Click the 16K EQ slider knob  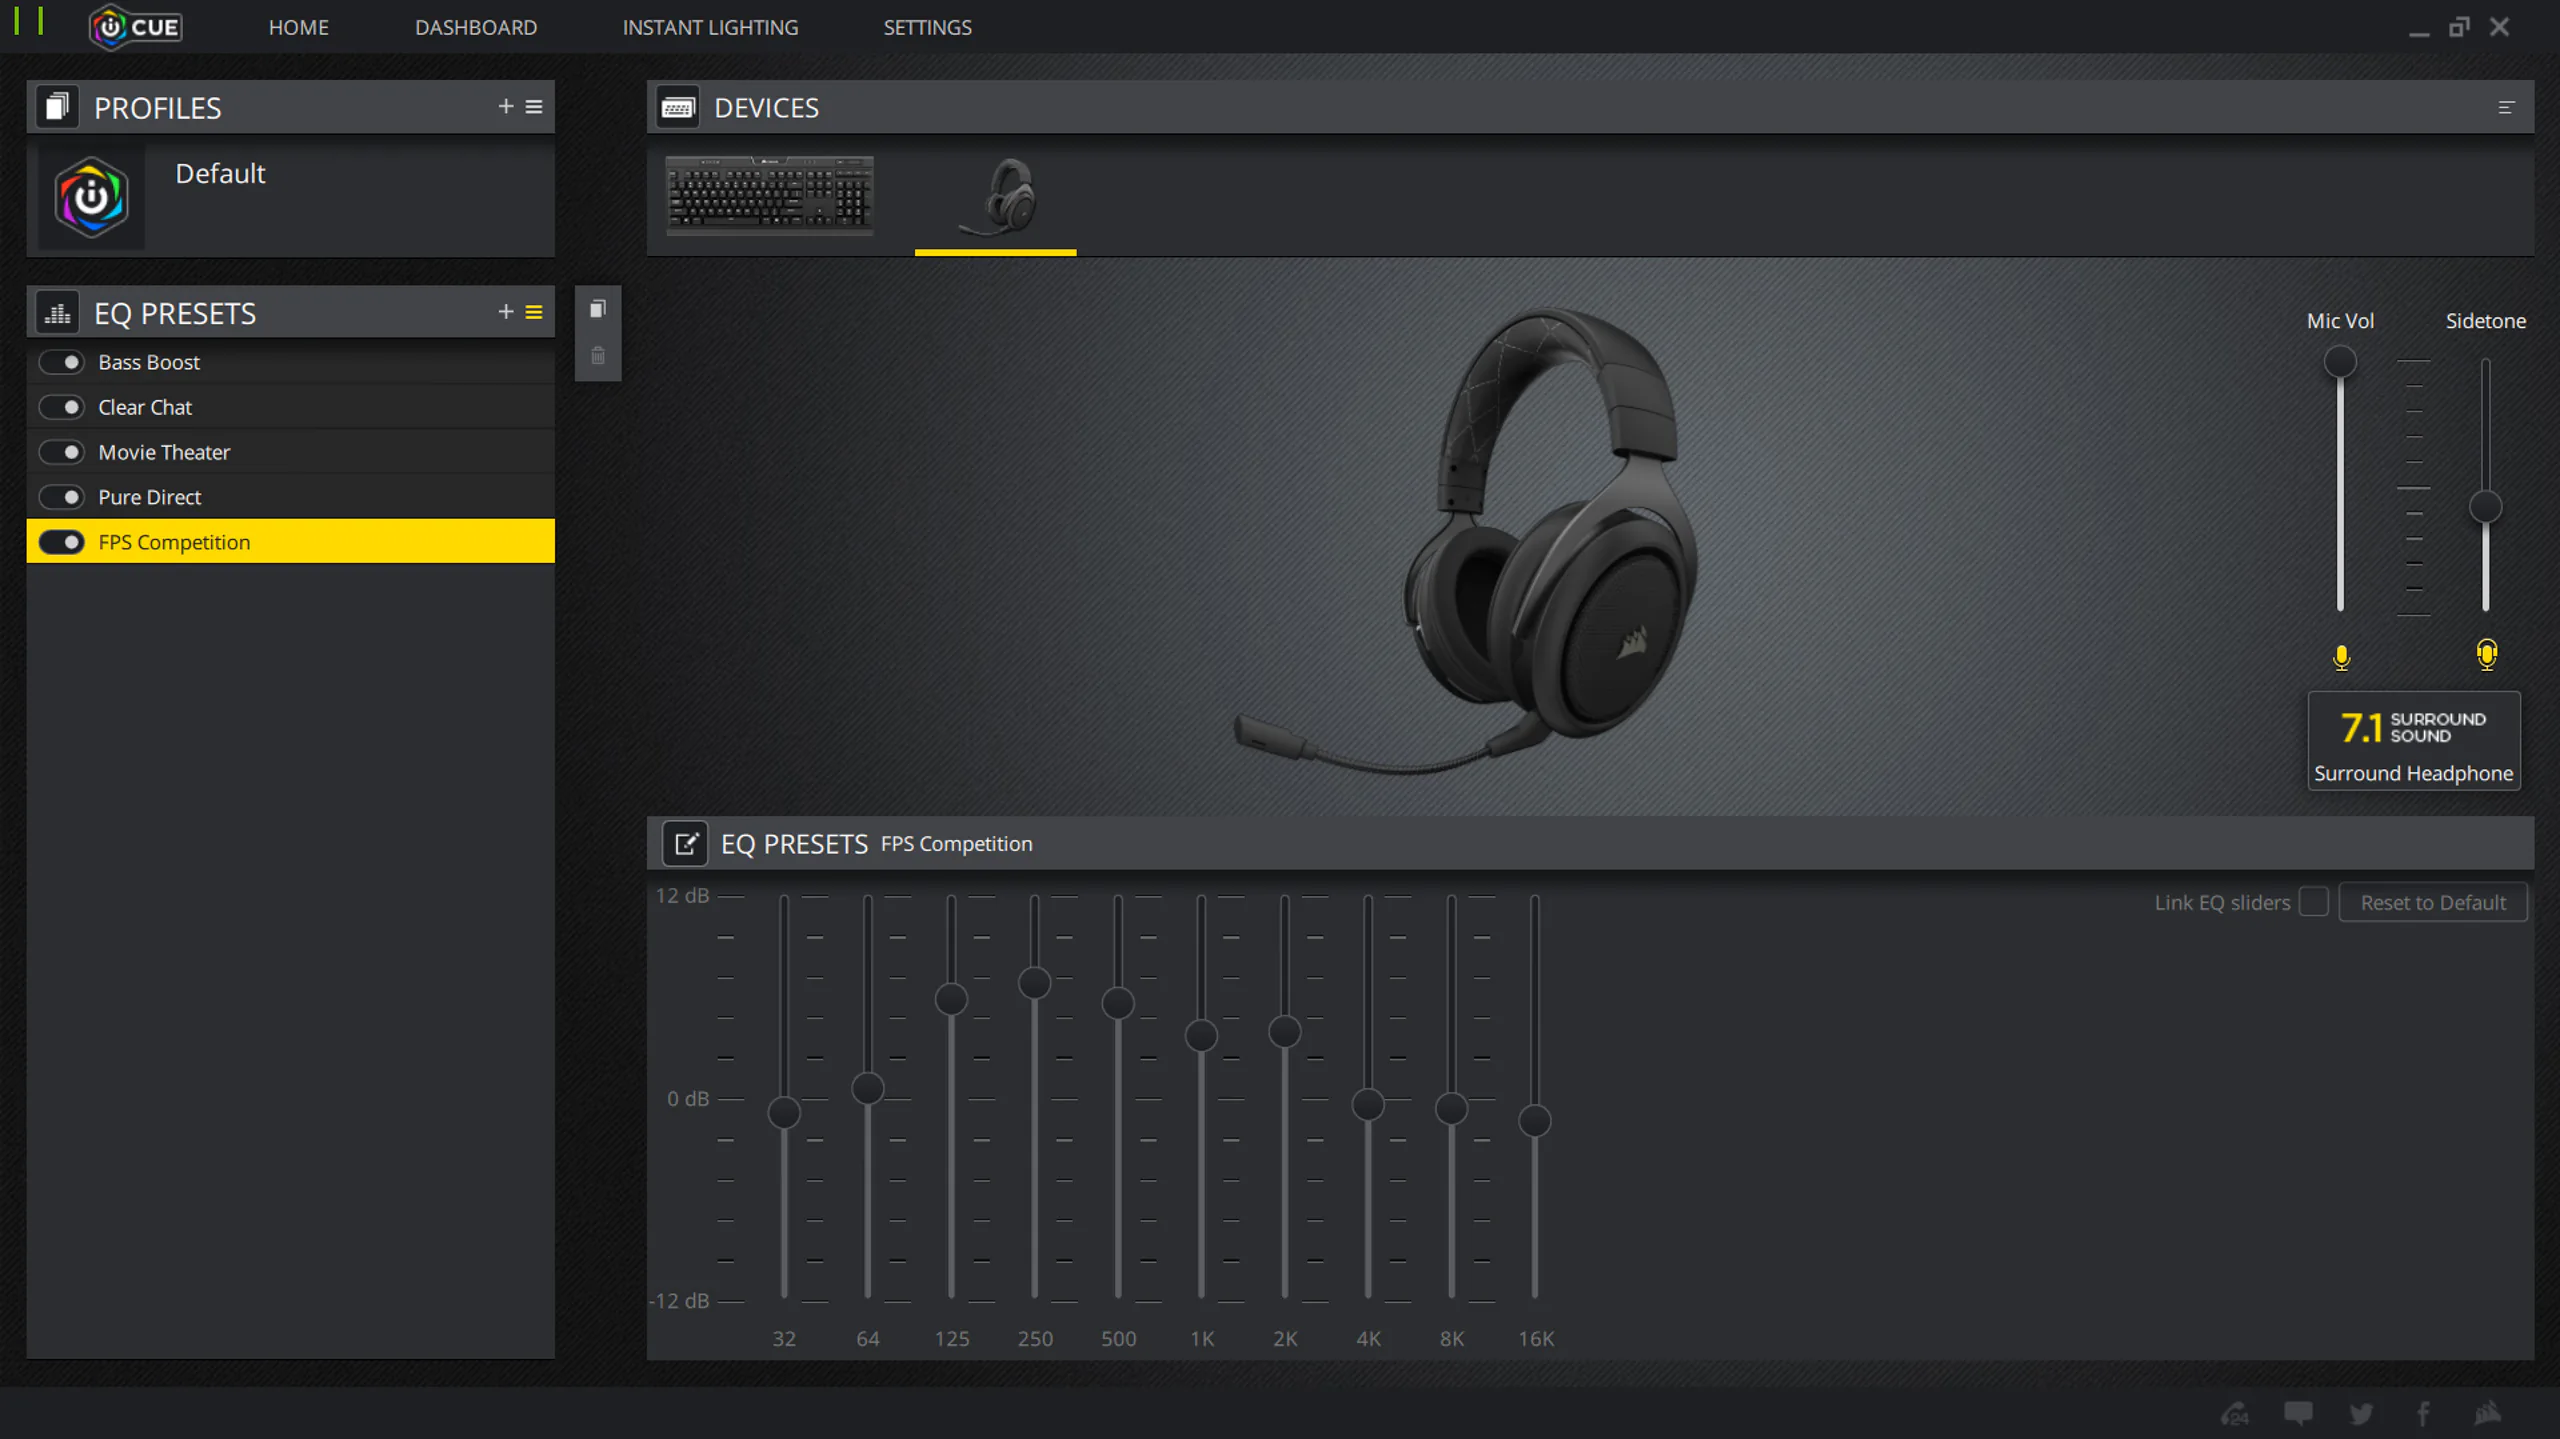tap(1534, 1121)
